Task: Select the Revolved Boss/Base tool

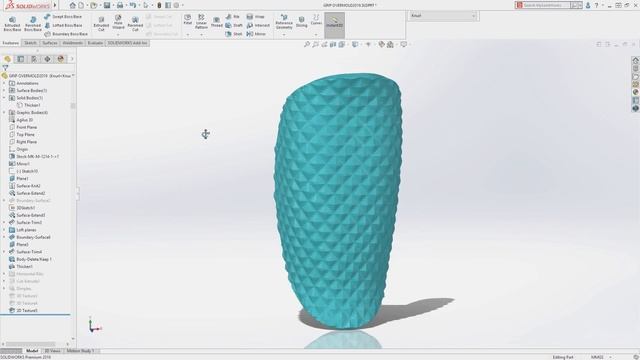Action: coord(33,24)
